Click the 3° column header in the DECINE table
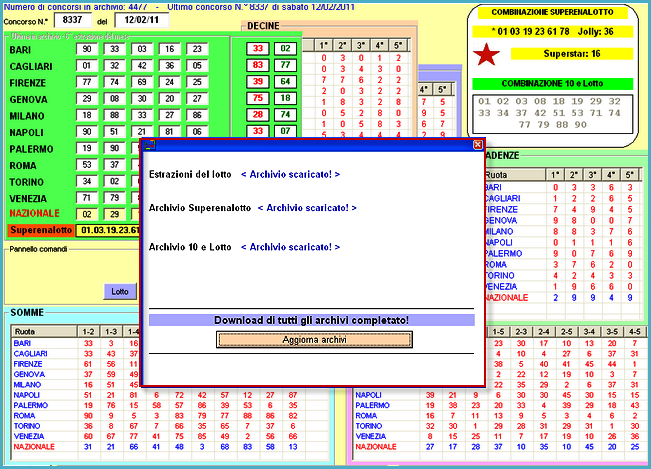Screen dimensions: 651x469 361,45
